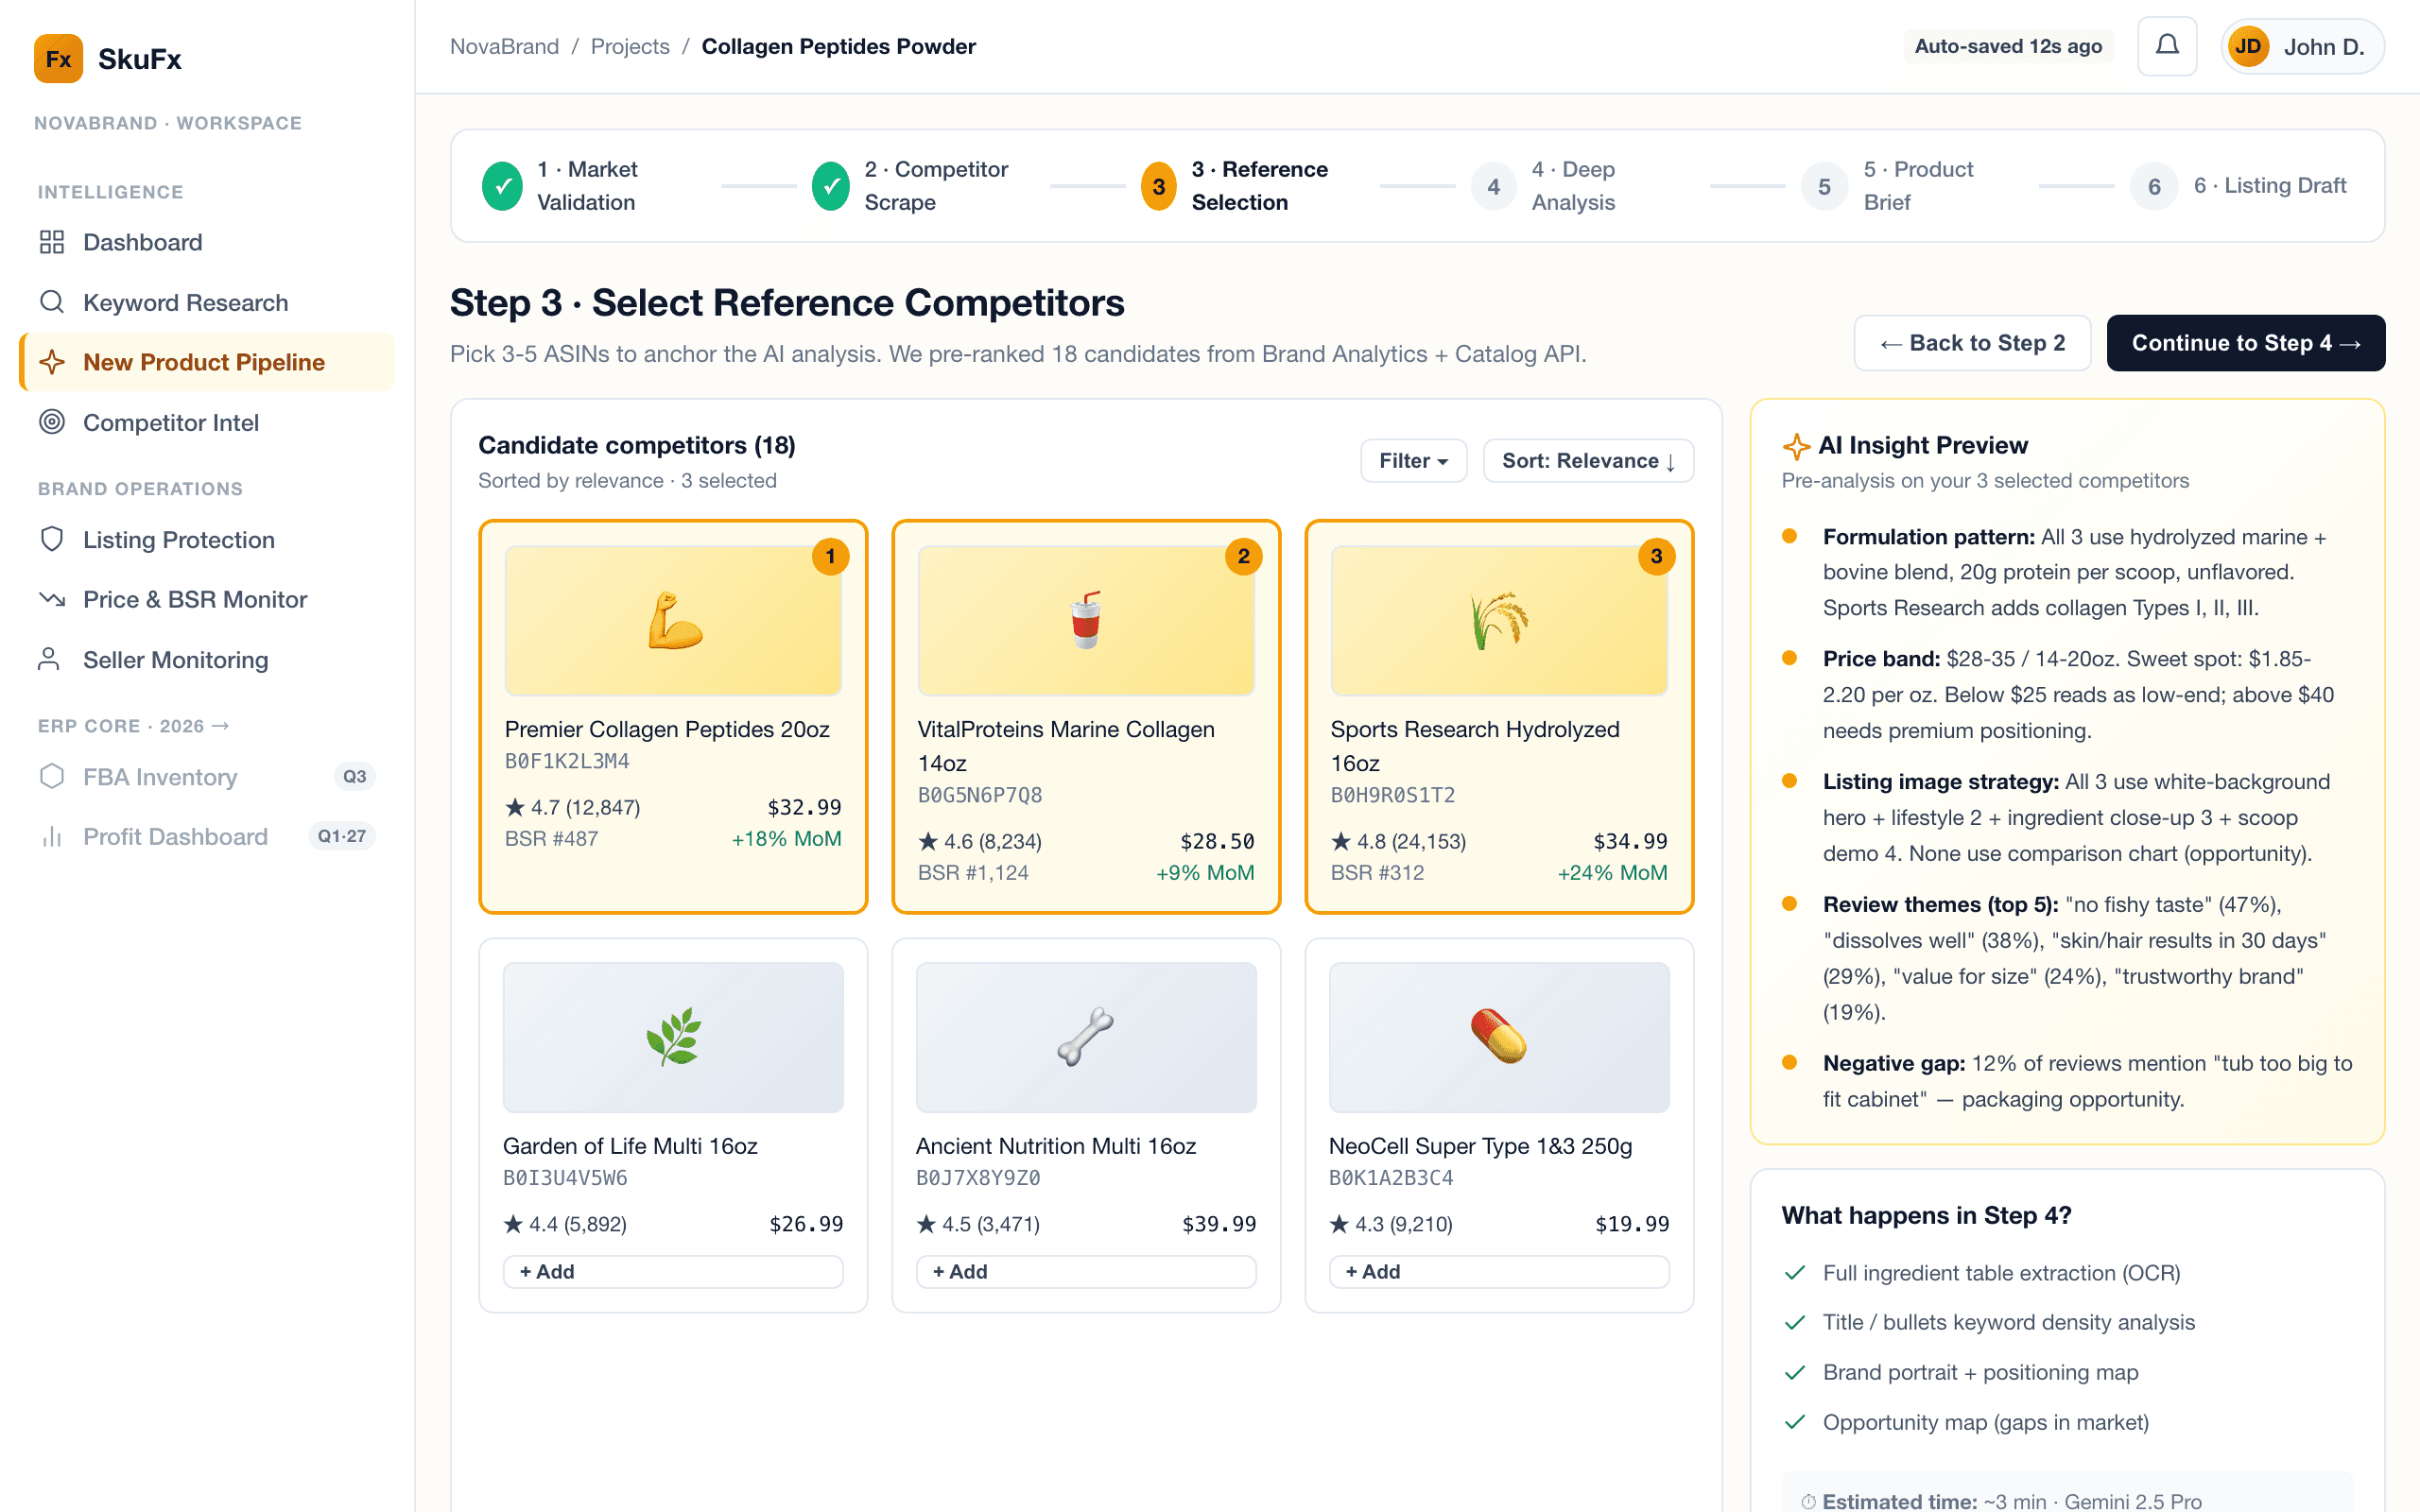The width and height of the screenshot is (2420, 1512).
Task: Click the AI Insight Preview sparkle icon
Action: click(1796, 446)
